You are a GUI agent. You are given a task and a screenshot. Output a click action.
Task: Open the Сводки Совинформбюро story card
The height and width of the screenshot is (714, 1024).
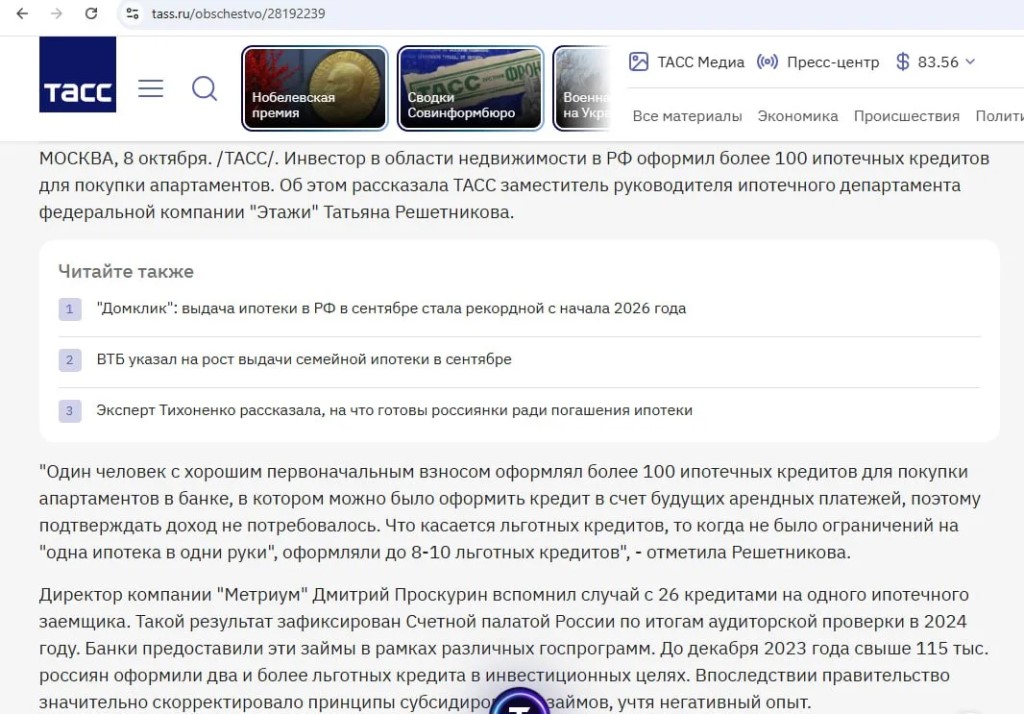click(x=470, y=88)
